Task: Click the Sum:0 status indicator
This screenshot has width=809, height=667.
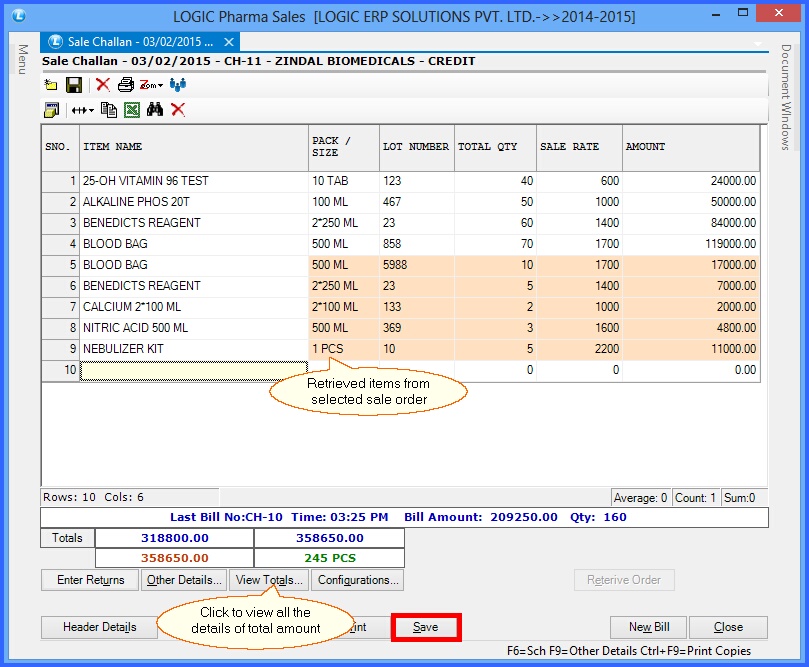Action: tap(743, 498)
